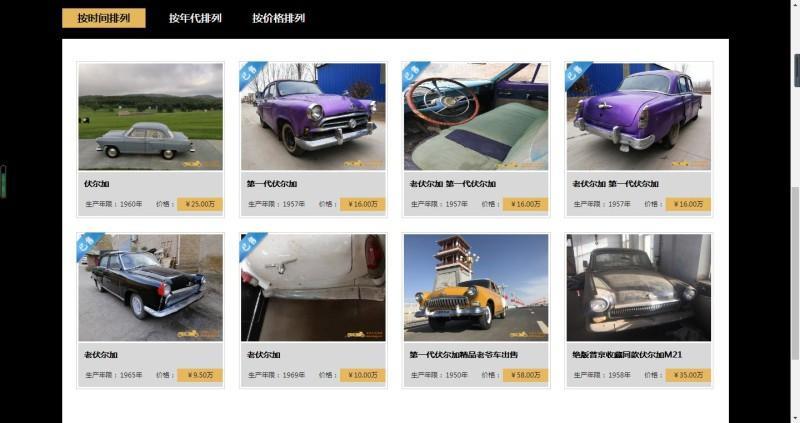Select the 按时间排列 sort tab
Screen dimensions: 800x423
pyautogui.click(x=104, y=18)
